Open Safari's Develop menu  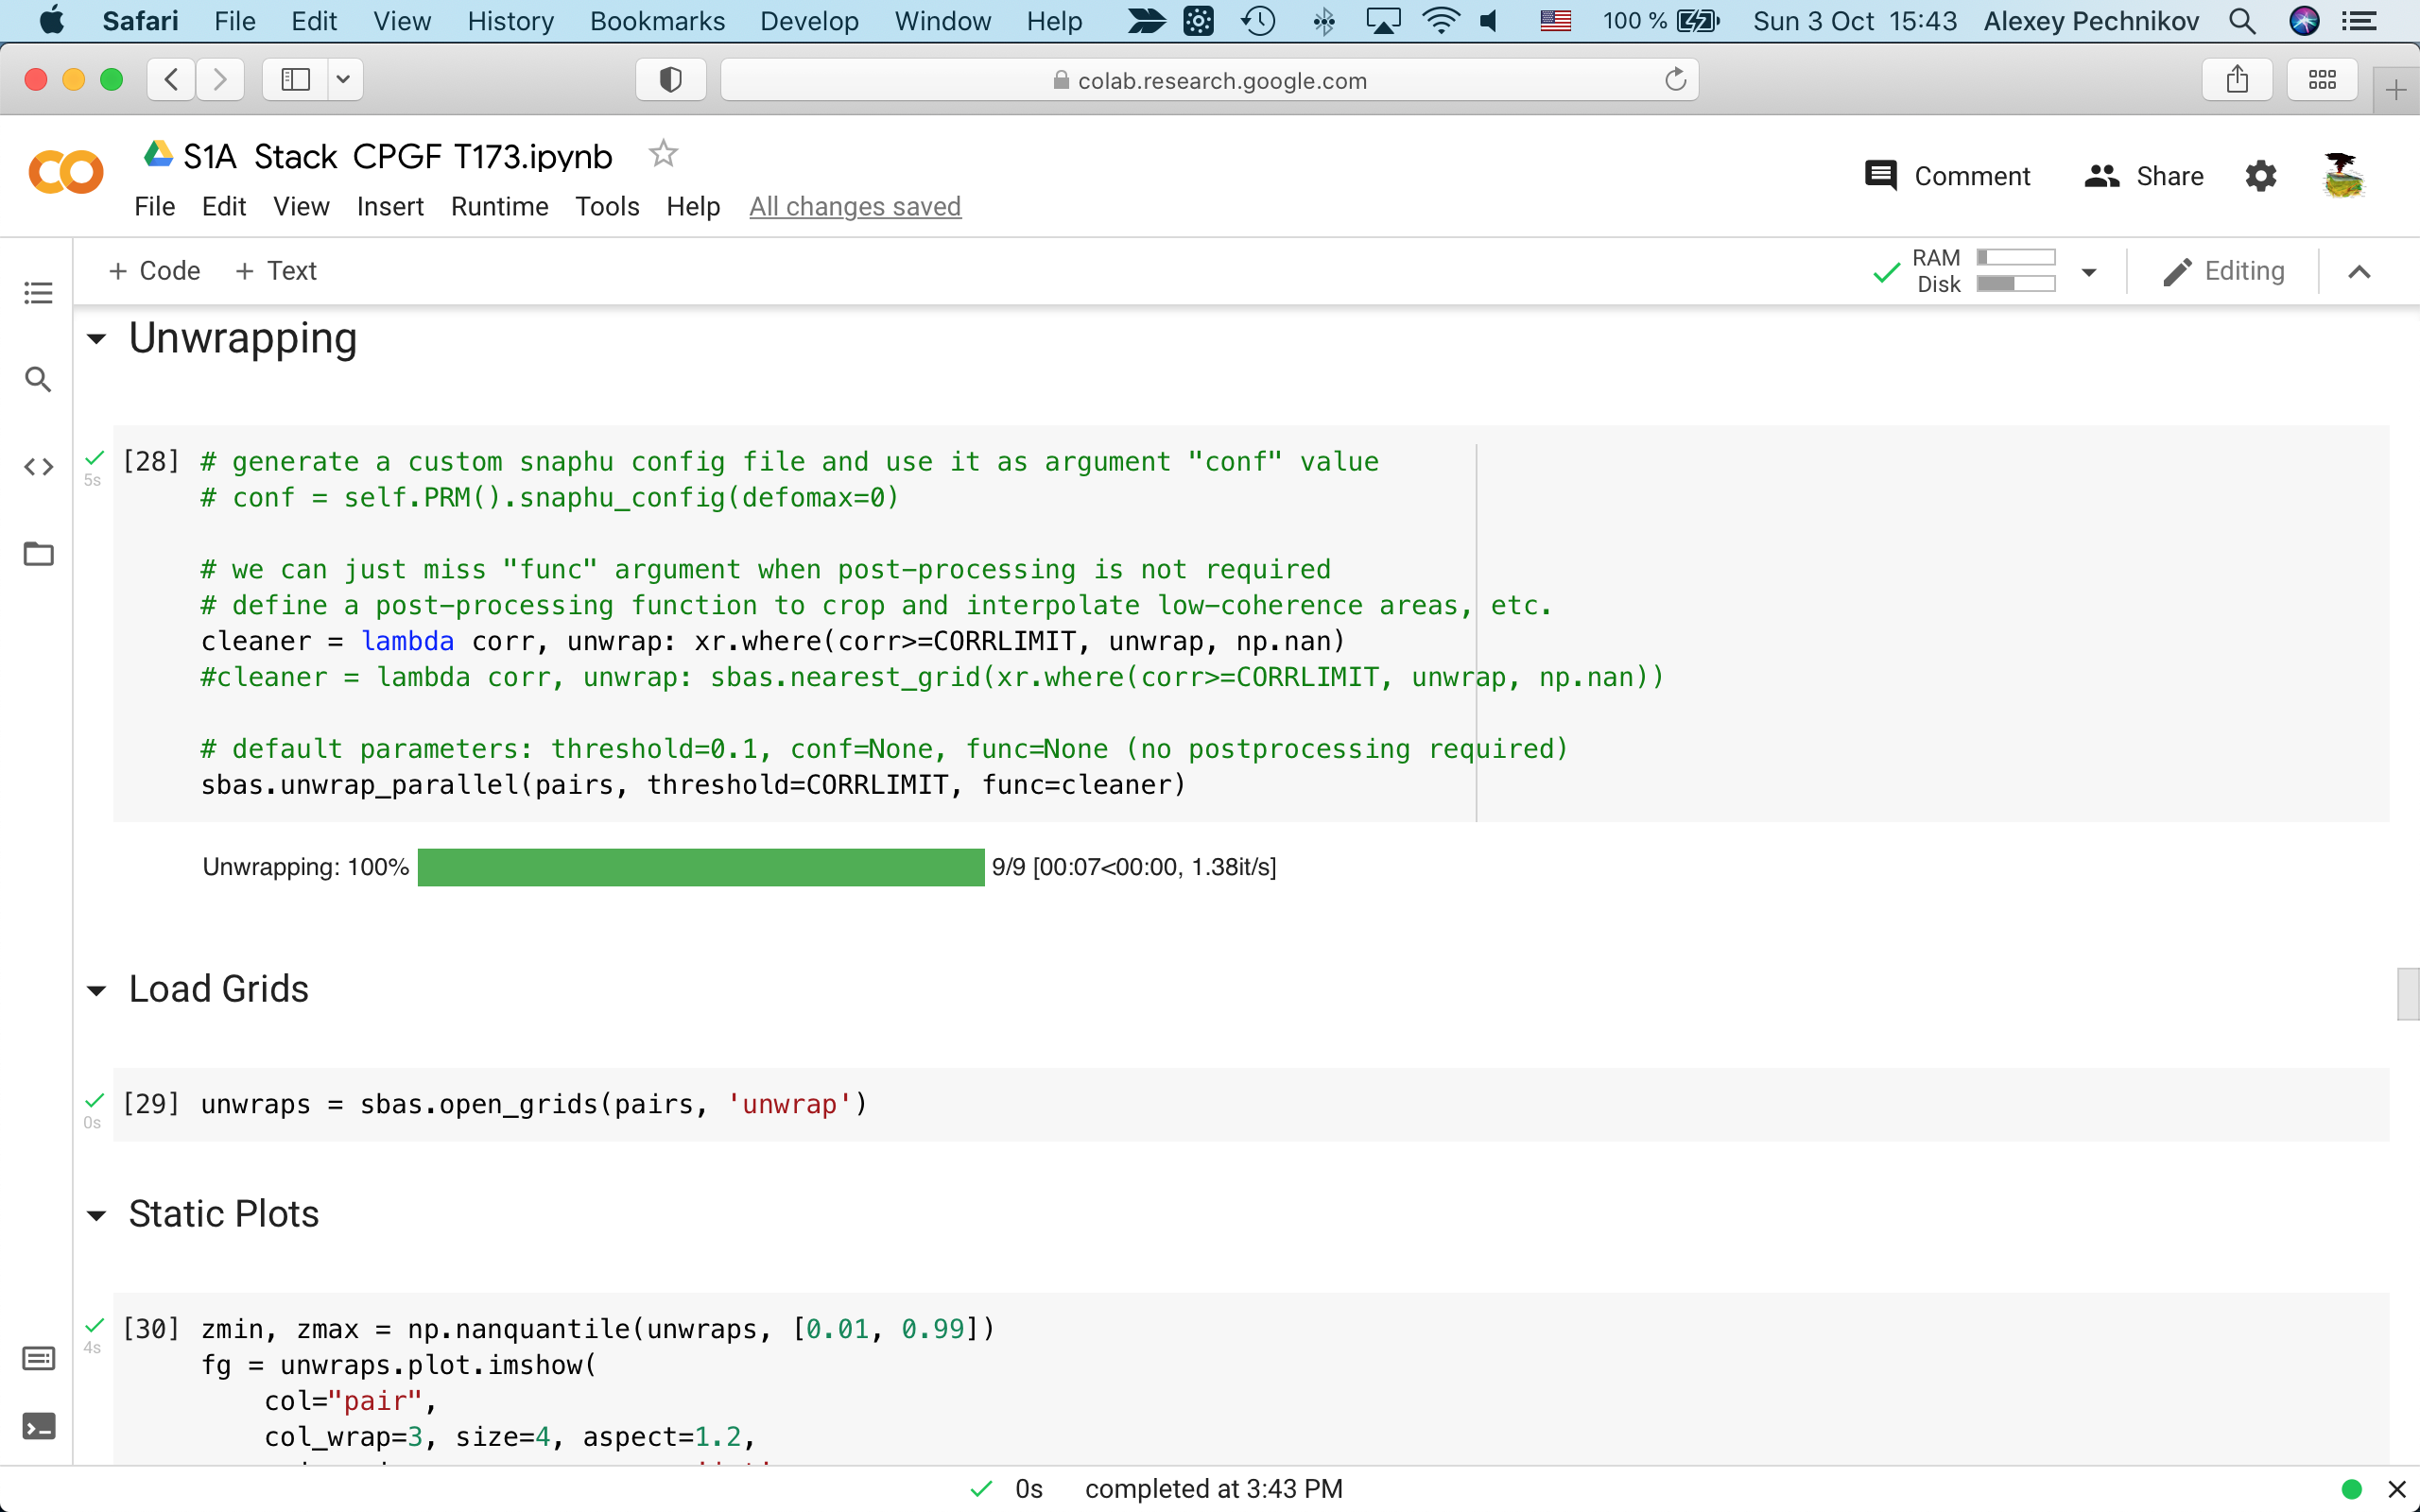point(809,21)
